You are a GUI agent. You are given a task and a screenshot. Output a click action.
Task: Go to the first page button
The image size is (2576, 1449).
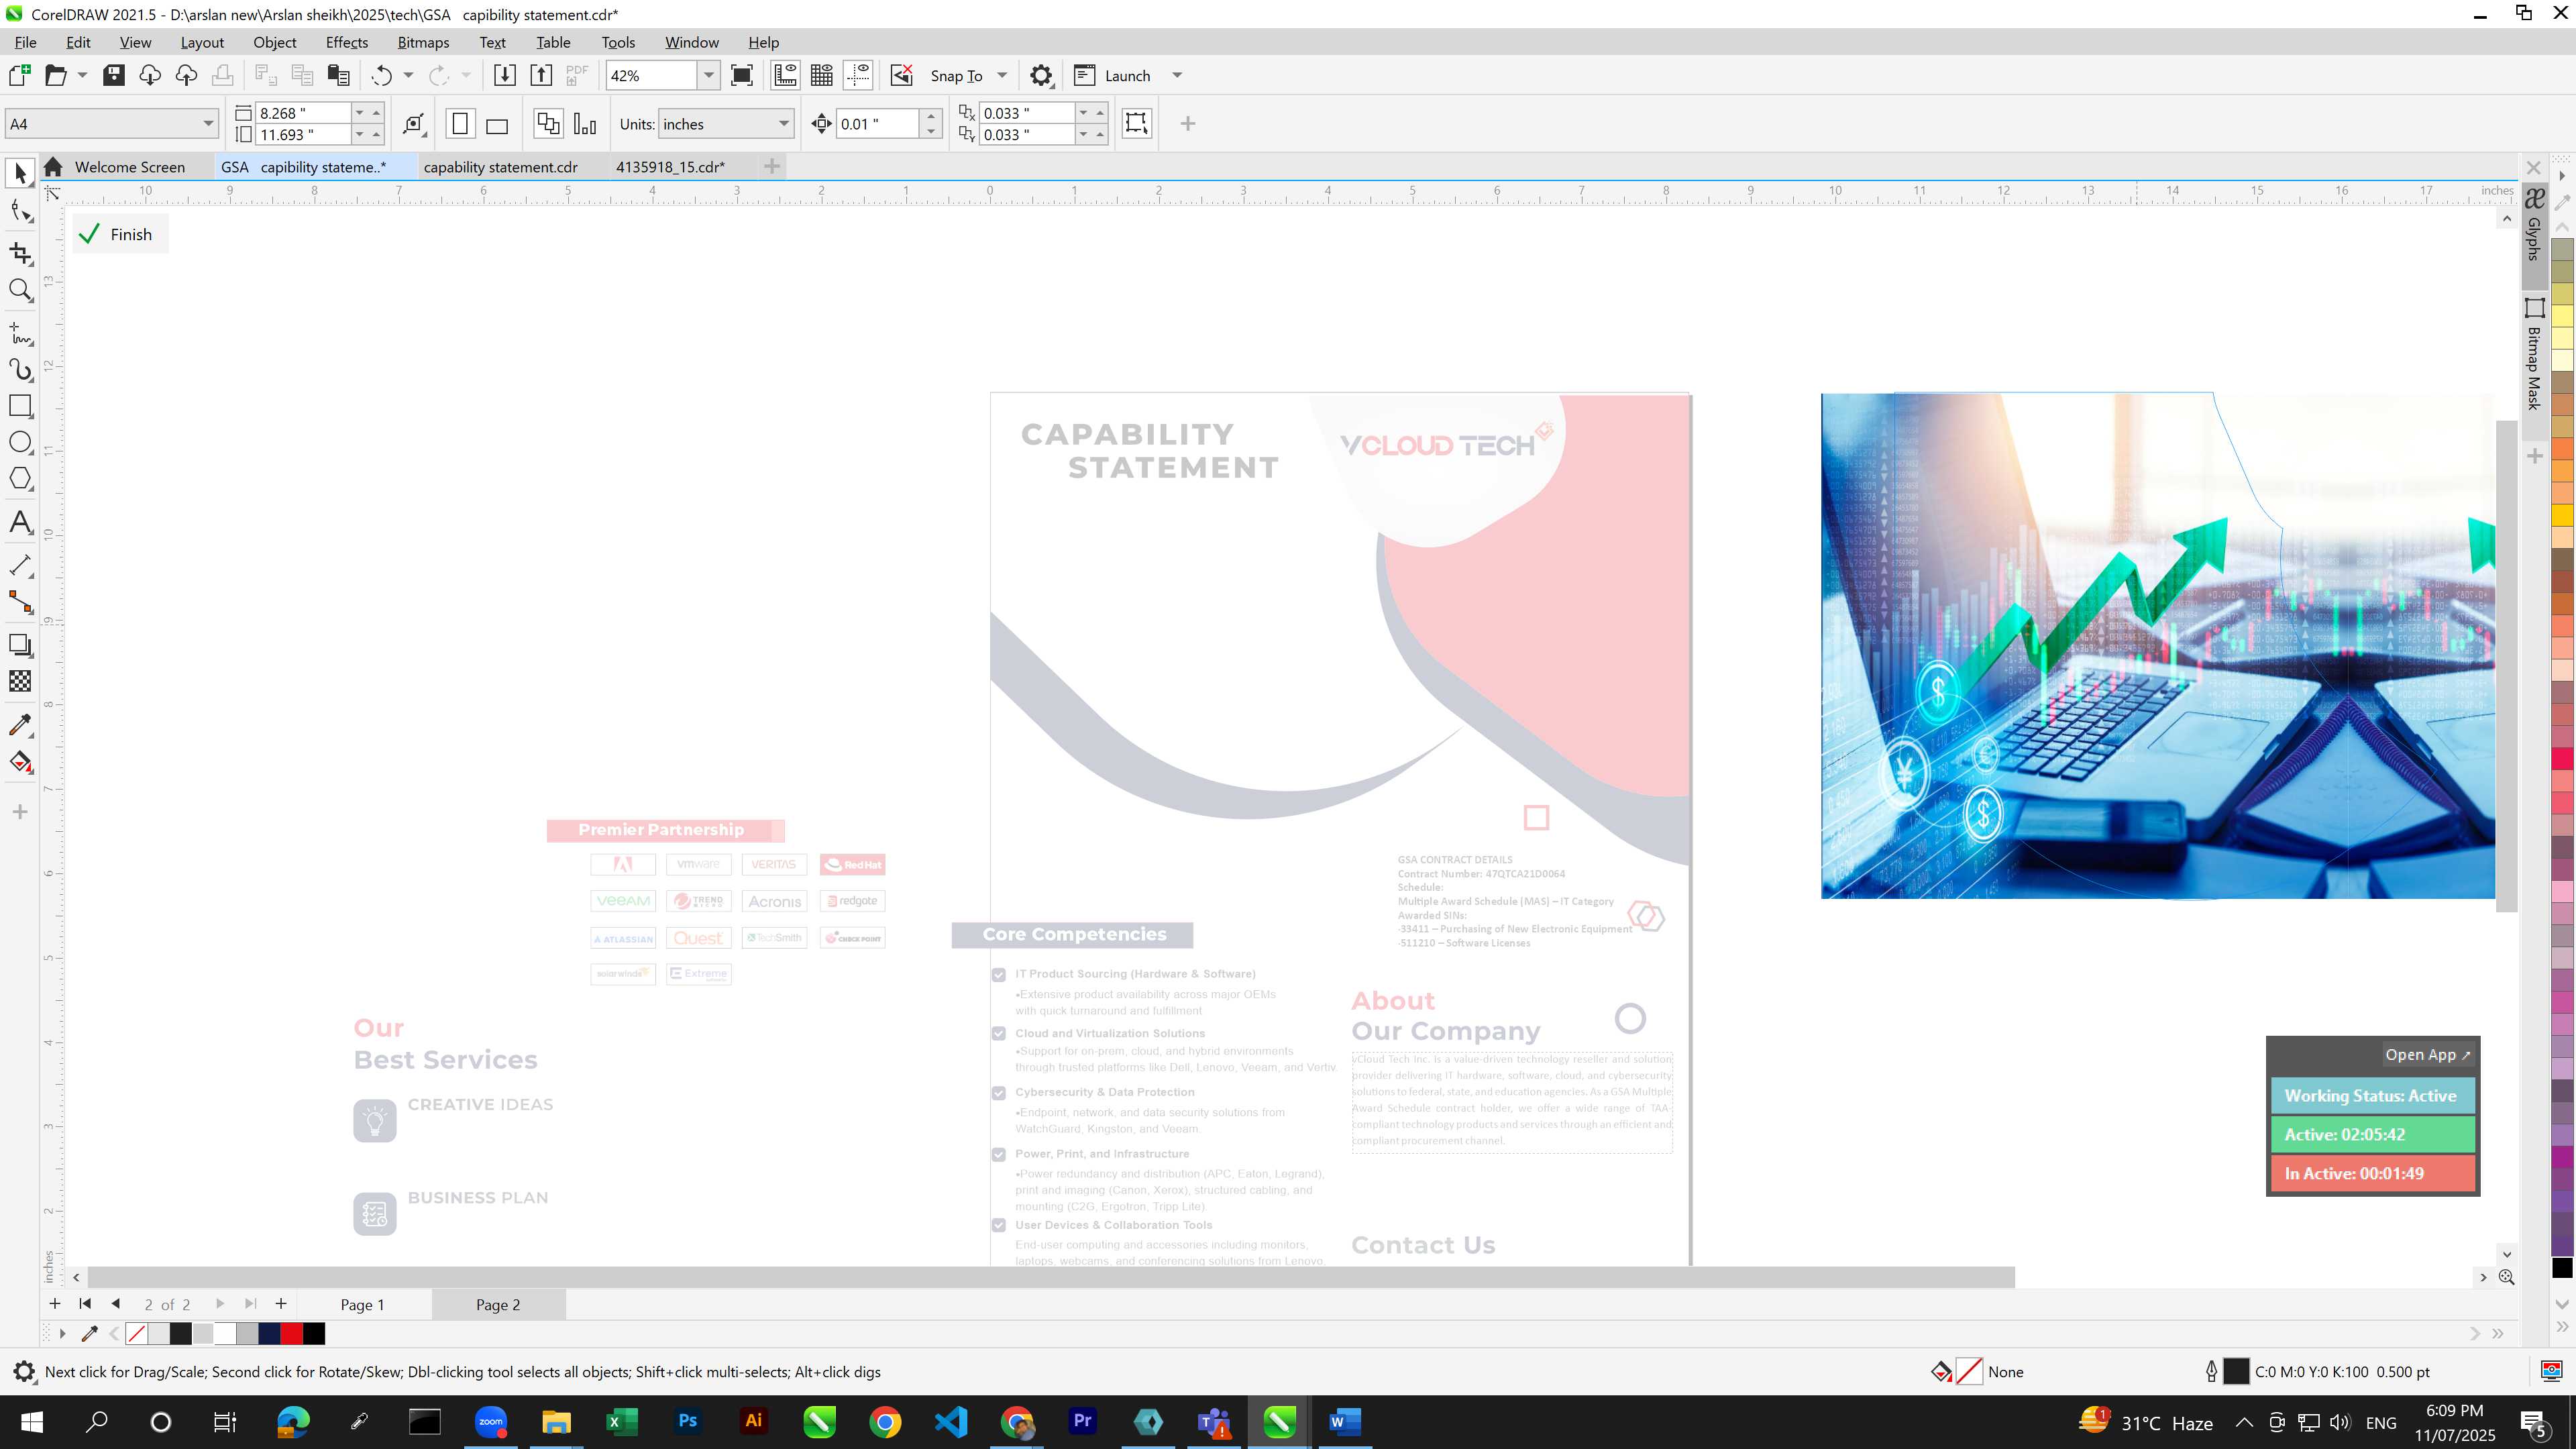[x=85, y=1303]
